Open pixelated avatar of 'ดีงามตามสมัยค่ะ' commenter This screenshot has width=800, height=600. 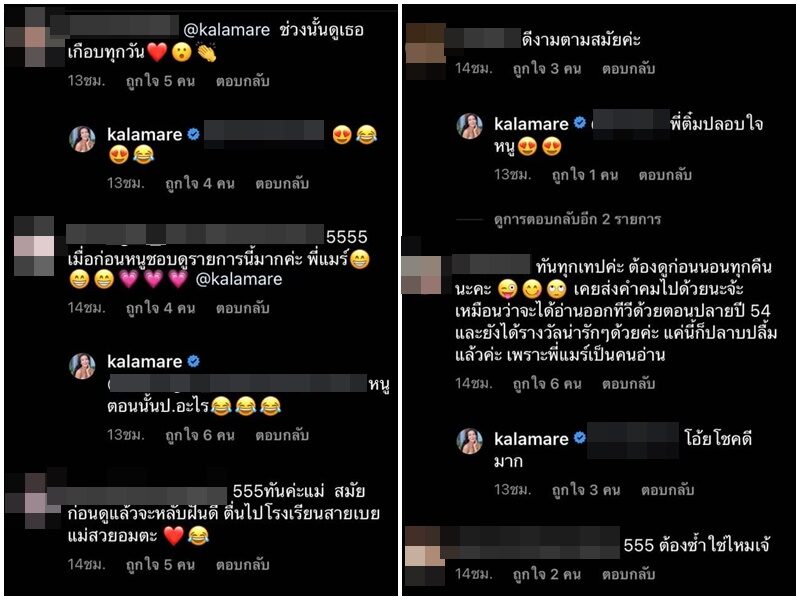pos(426,51)
